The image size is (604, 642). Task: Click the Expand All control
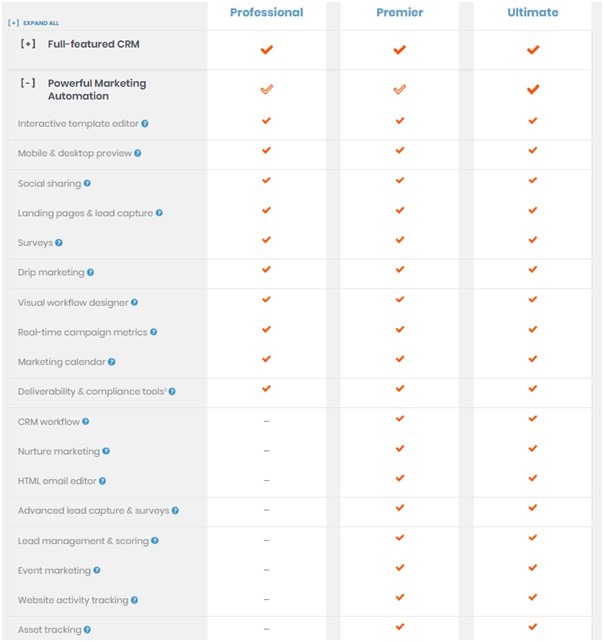click(x=33, y=23)
